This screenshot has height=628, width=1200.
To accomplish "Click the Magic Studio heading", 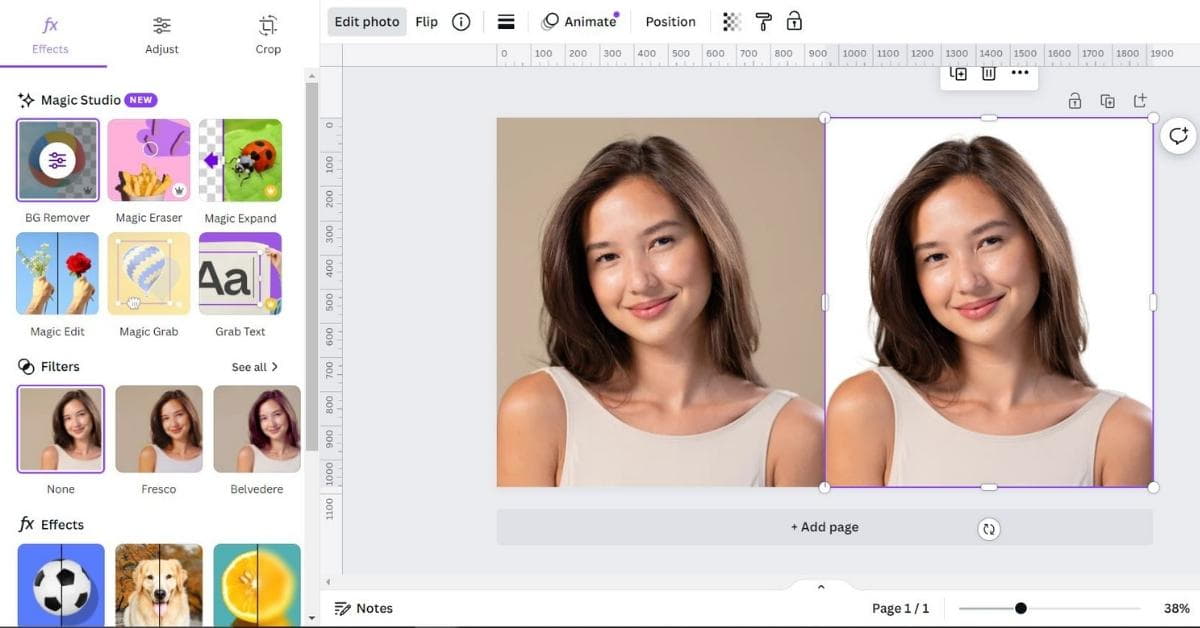I will pyautogui.click(x=80, y=100).
